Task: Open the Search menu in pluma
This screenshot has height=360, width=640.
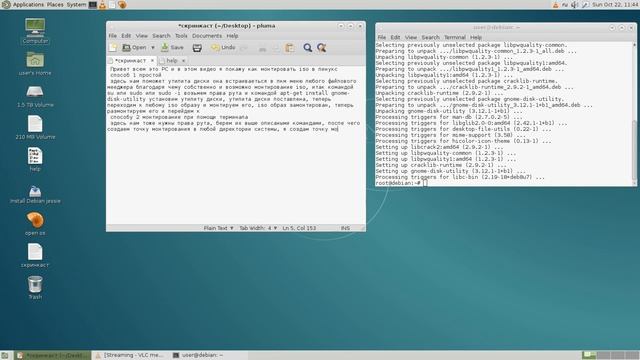Action: pyautogui.click(x=161, y=36)
